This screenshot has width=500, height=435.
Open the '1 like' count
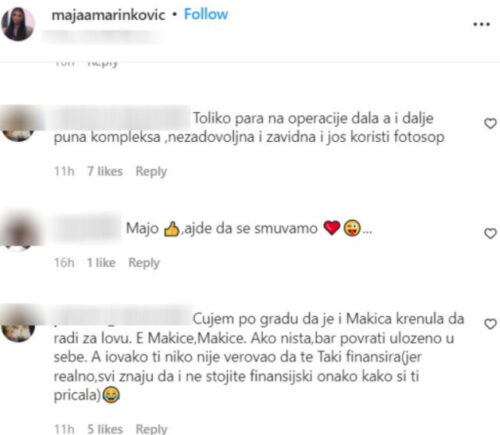101,263
